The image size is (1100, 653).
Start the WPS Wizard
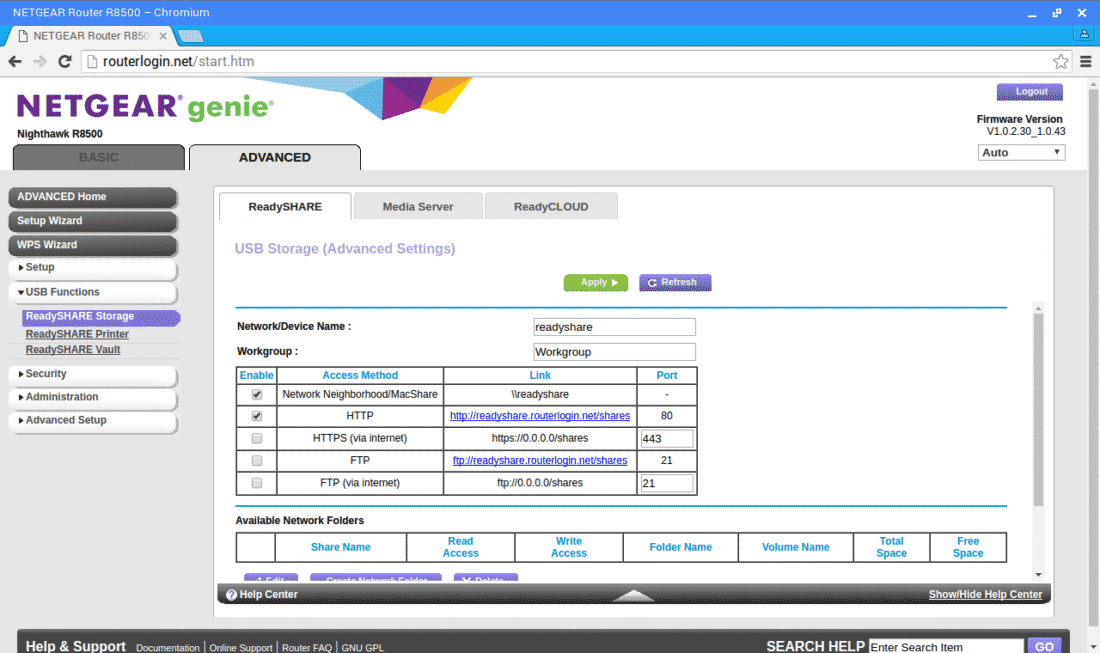pos(93,245)
